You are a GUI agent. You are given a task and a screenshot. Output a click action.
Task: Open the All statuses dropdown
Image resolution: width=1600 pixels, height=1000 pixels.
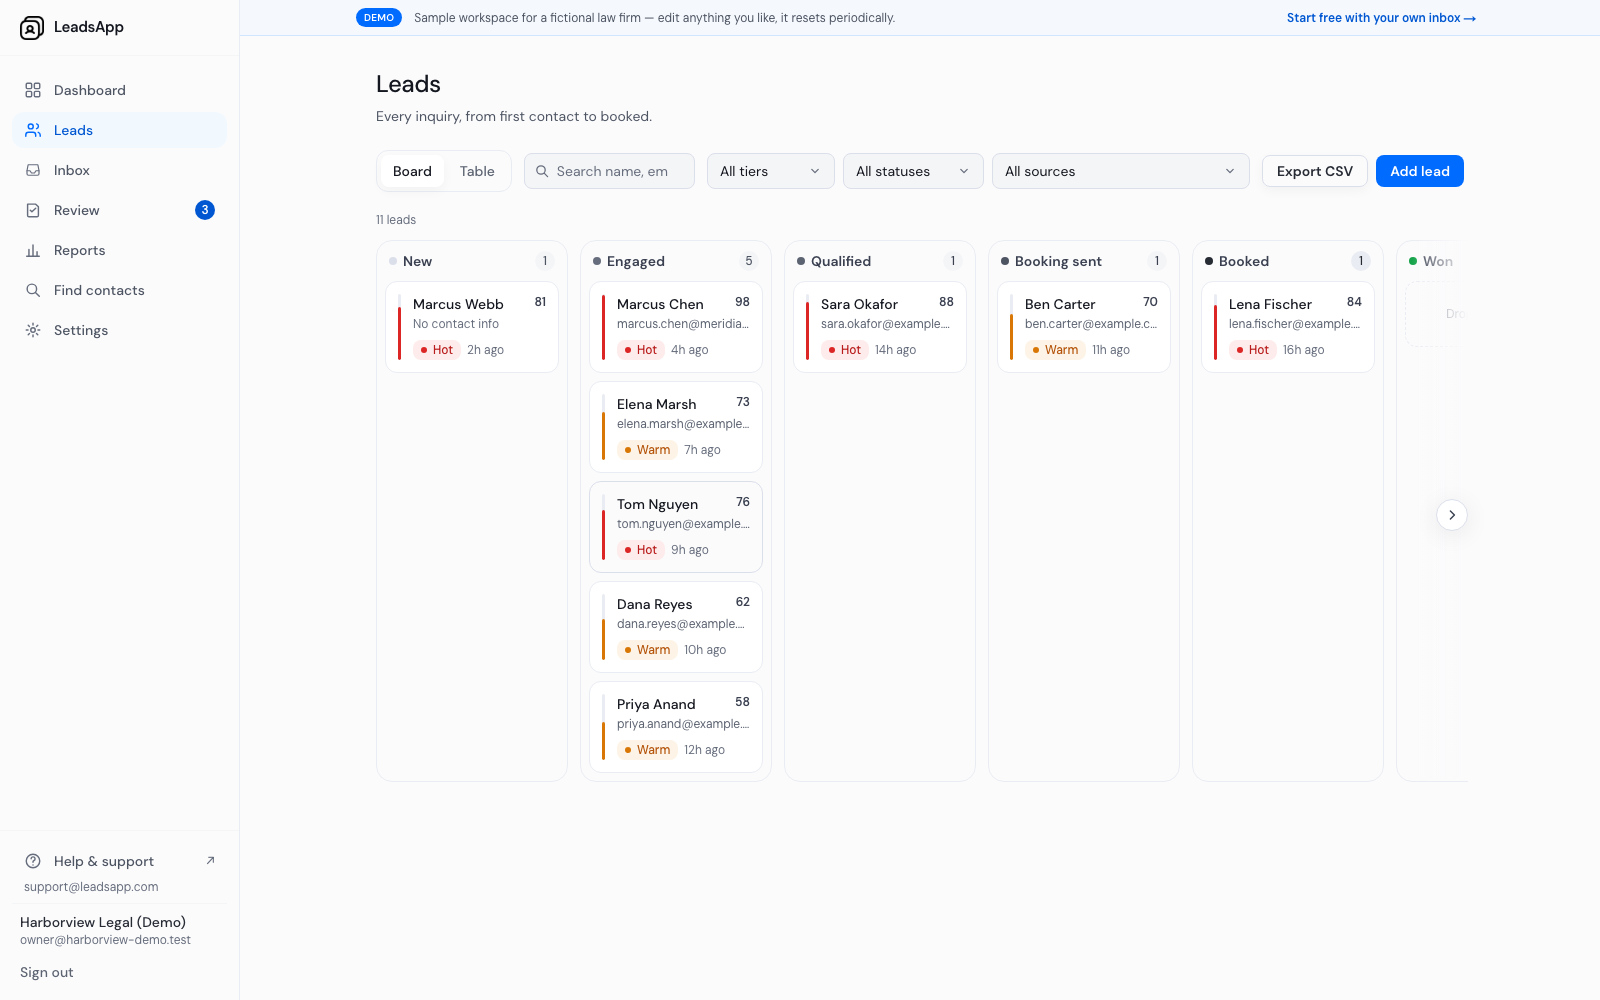click(x=913, y=171)
